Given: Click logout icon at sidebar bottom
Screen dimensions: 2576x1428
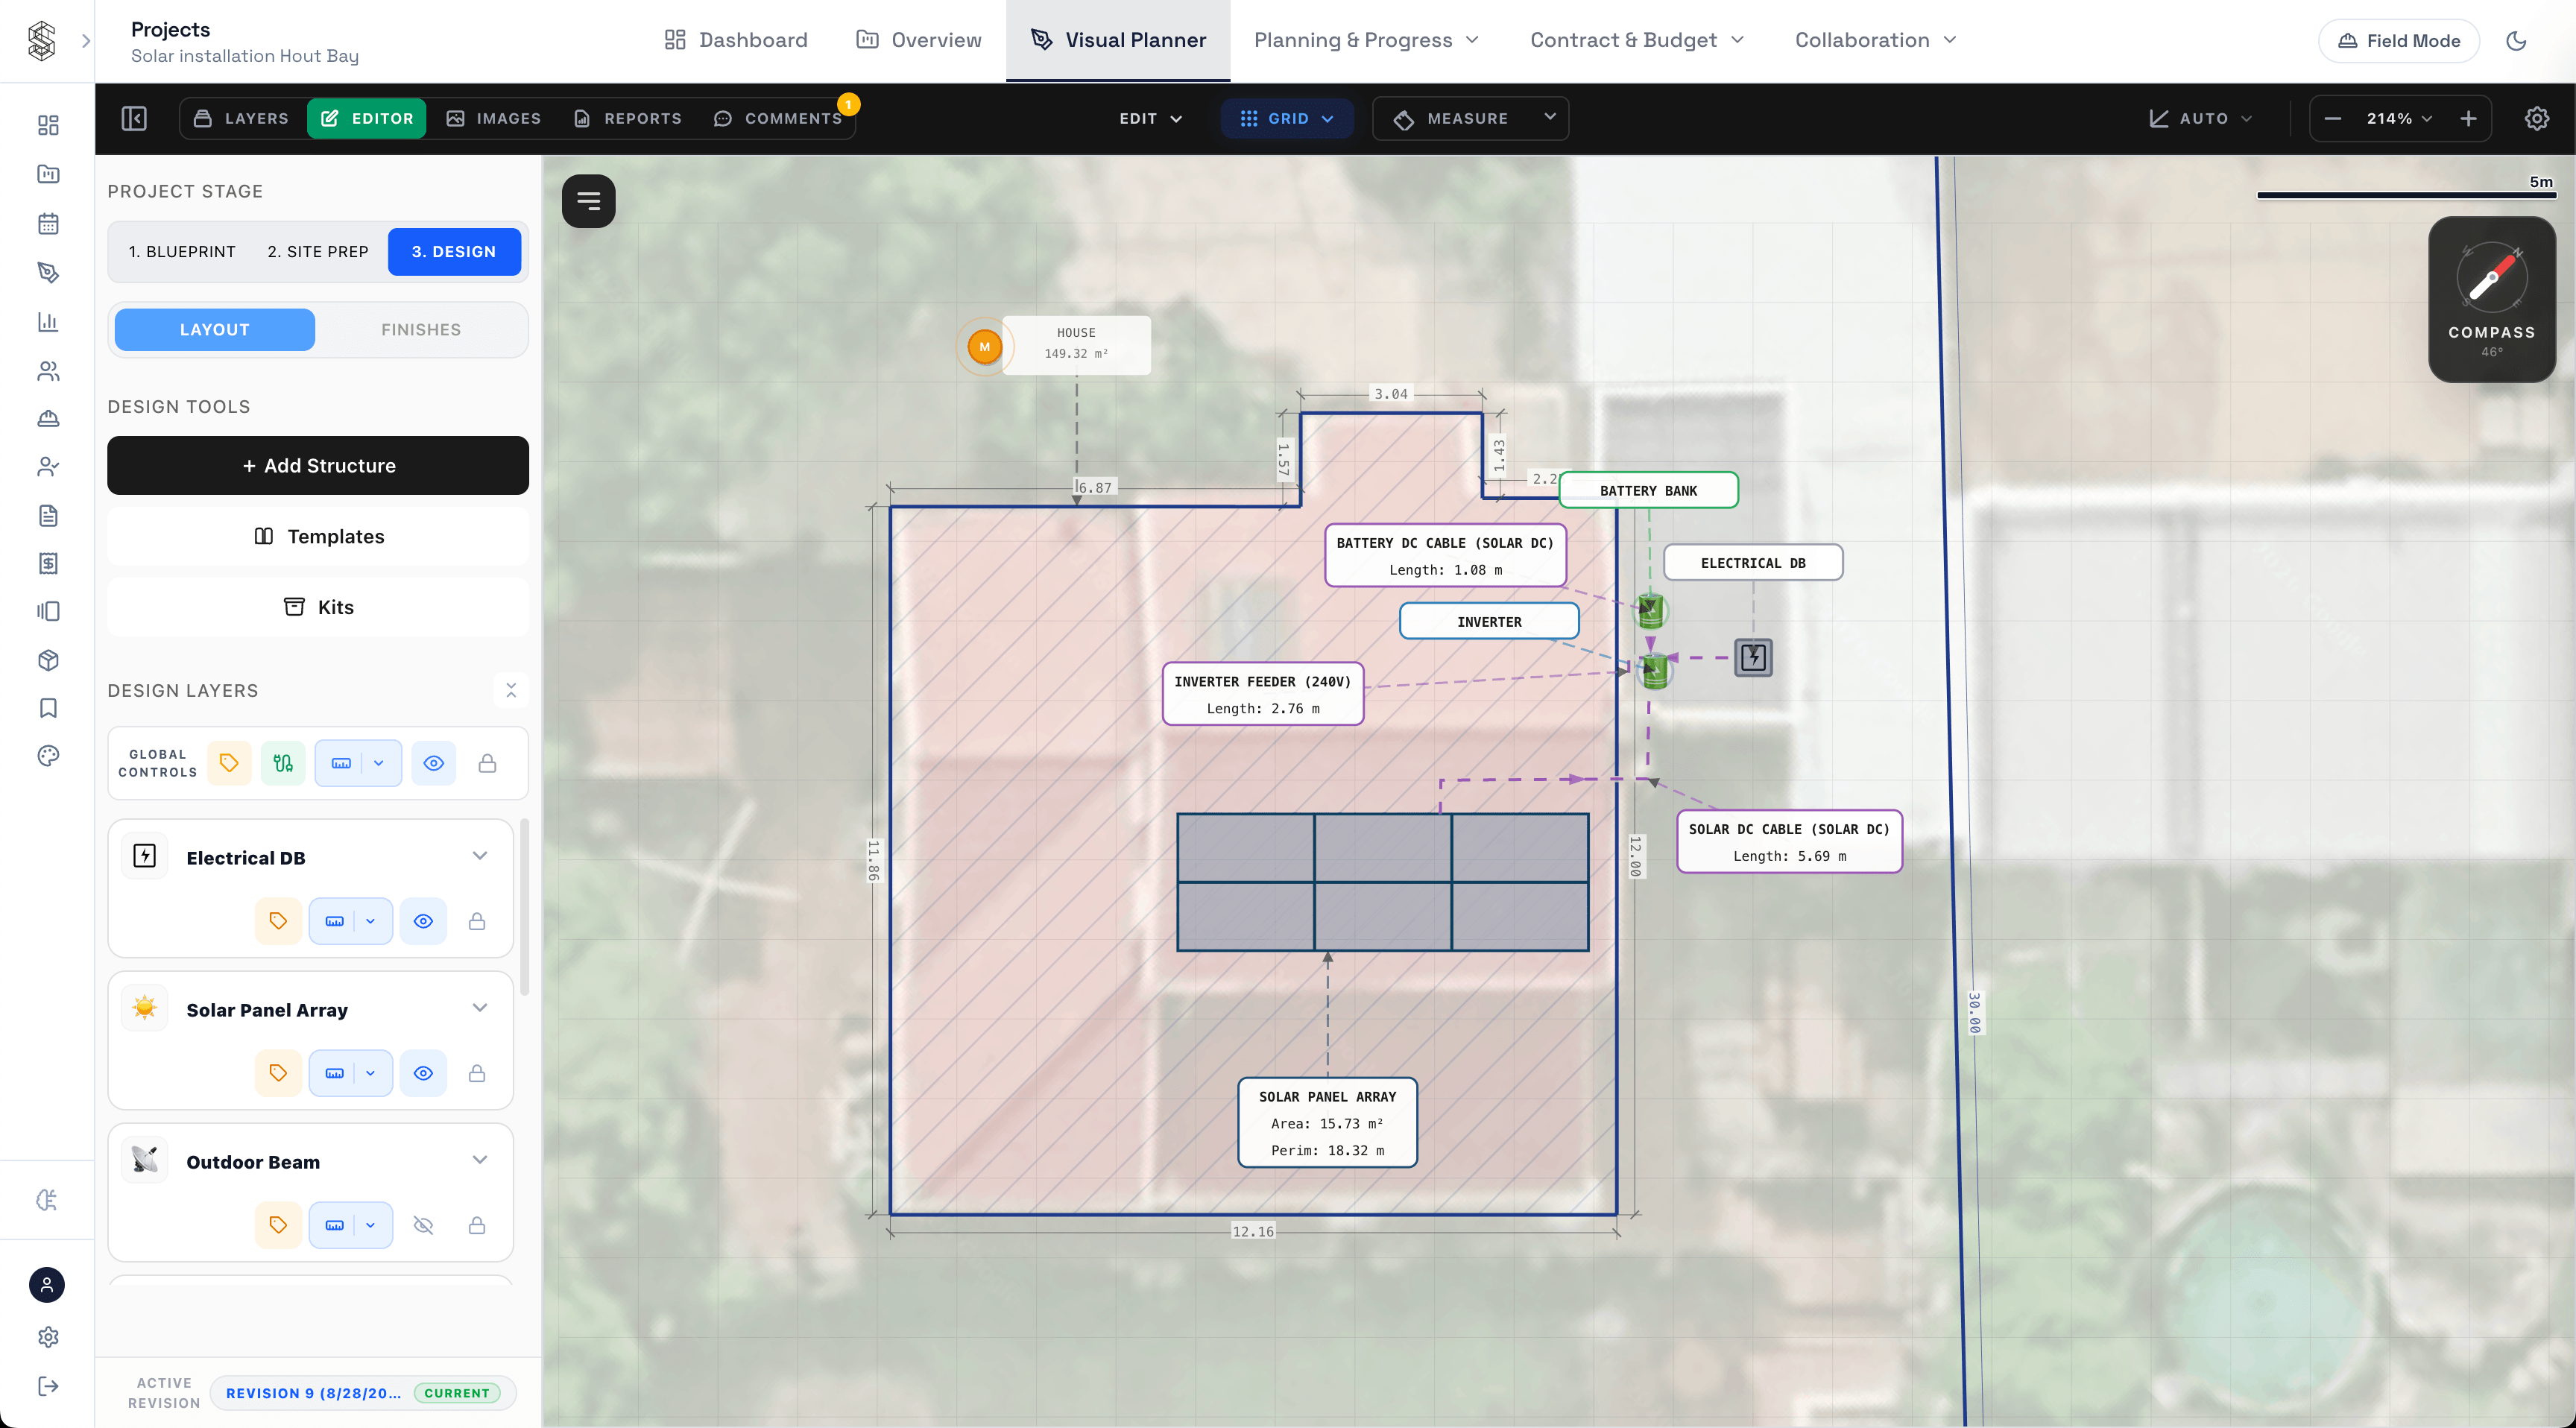Looking at the screenshot, I should tap(48, 1386).
